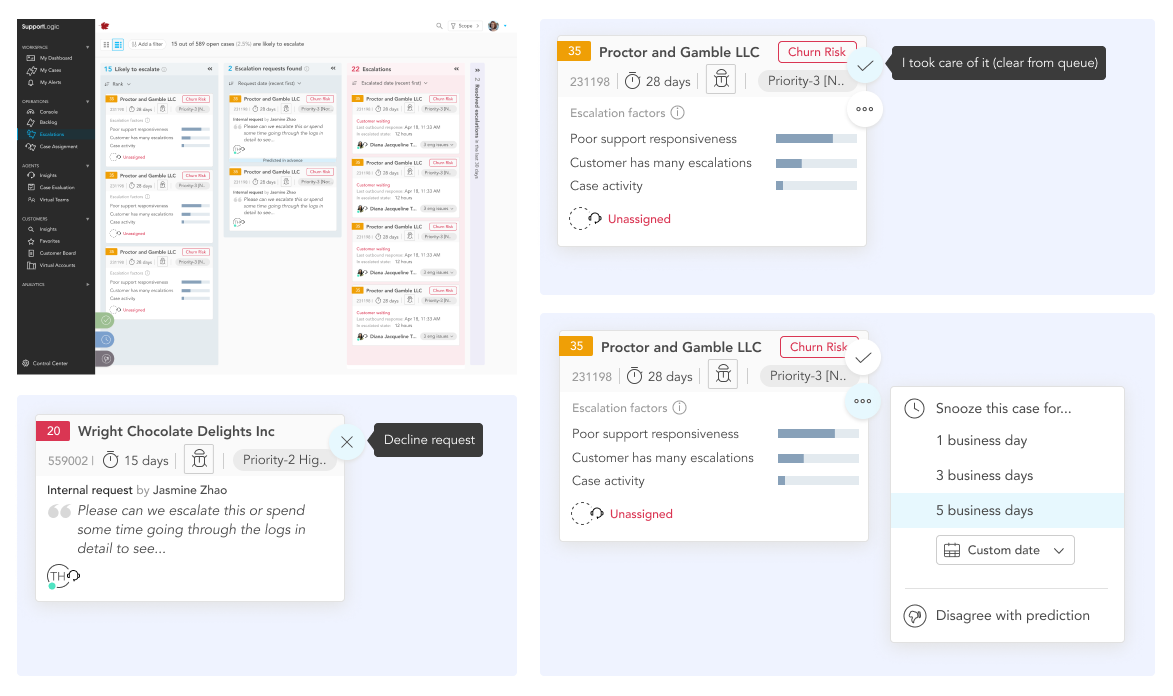This screenshot has width=1173, height=696.
Task: Click the grey floating disagree button
Action: [105, 359]
